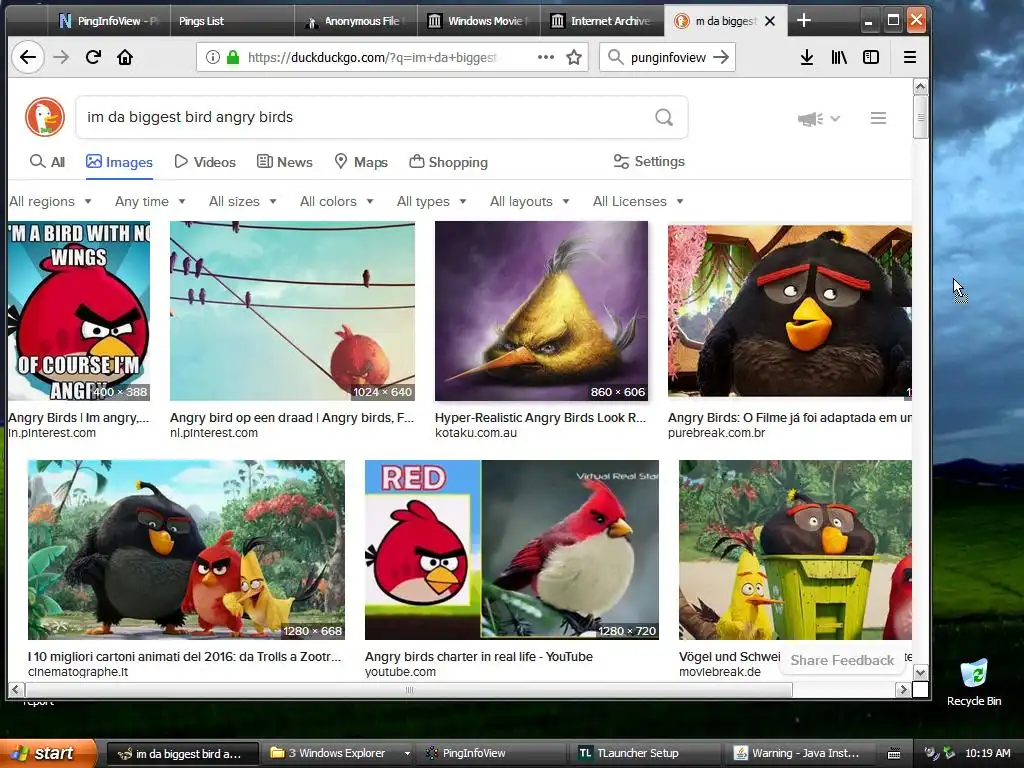
Task: Open the Firefox hamburger menu
Action: tap(910, 57)
